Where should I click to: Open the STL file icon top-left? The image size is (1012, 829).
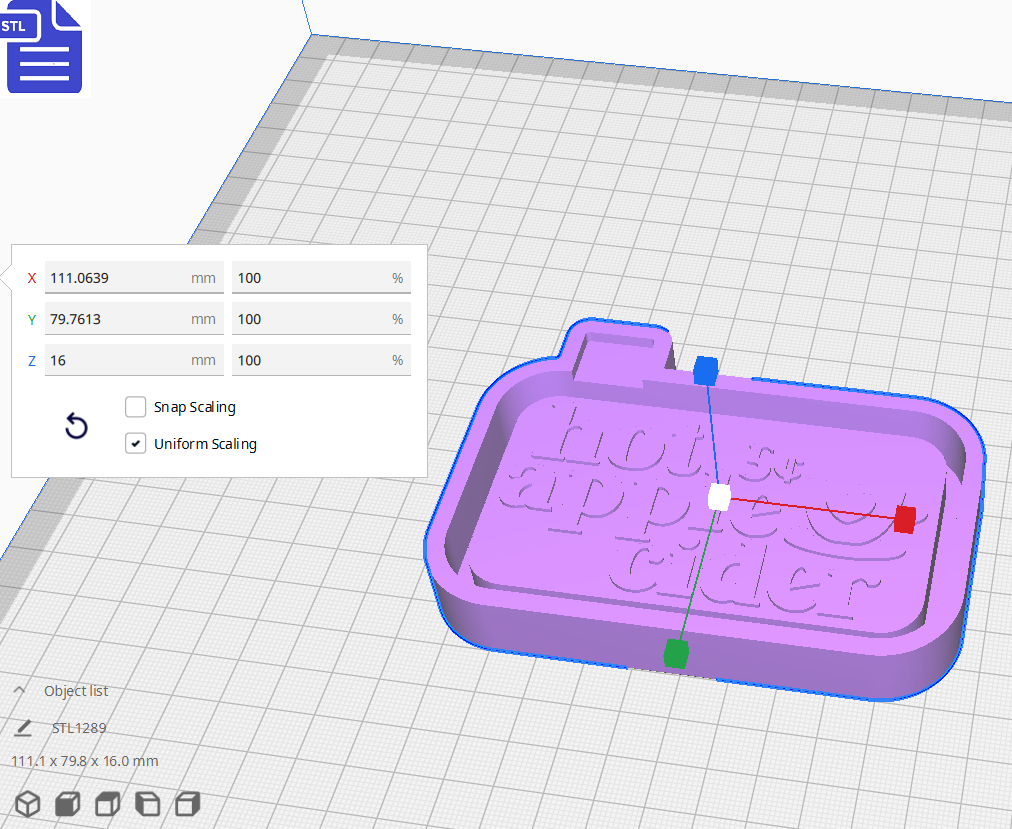[x=44, y=47]
